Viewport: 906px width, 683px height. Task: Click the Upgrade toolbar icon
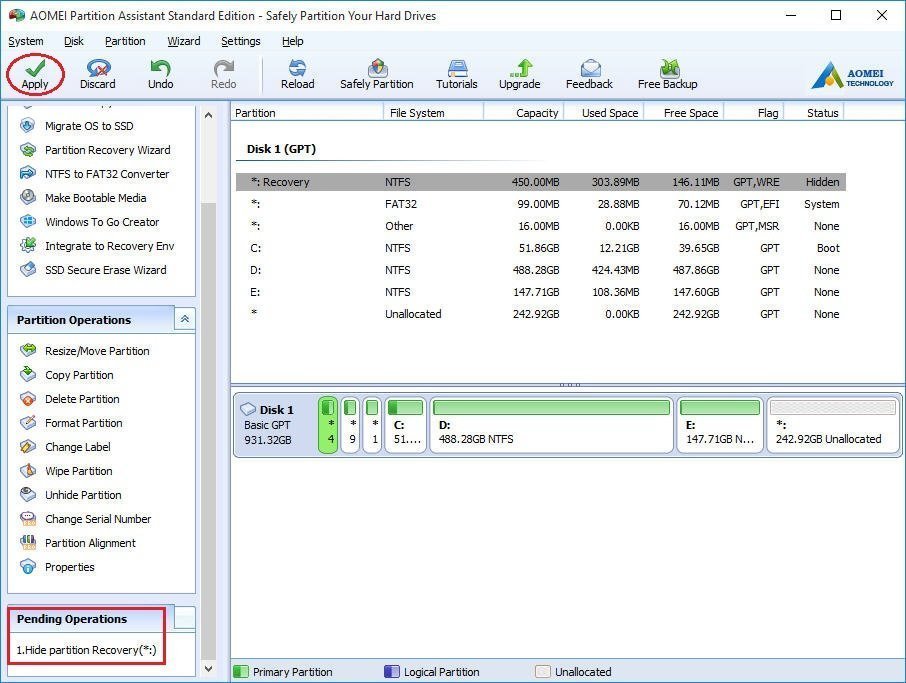point(519,75)
